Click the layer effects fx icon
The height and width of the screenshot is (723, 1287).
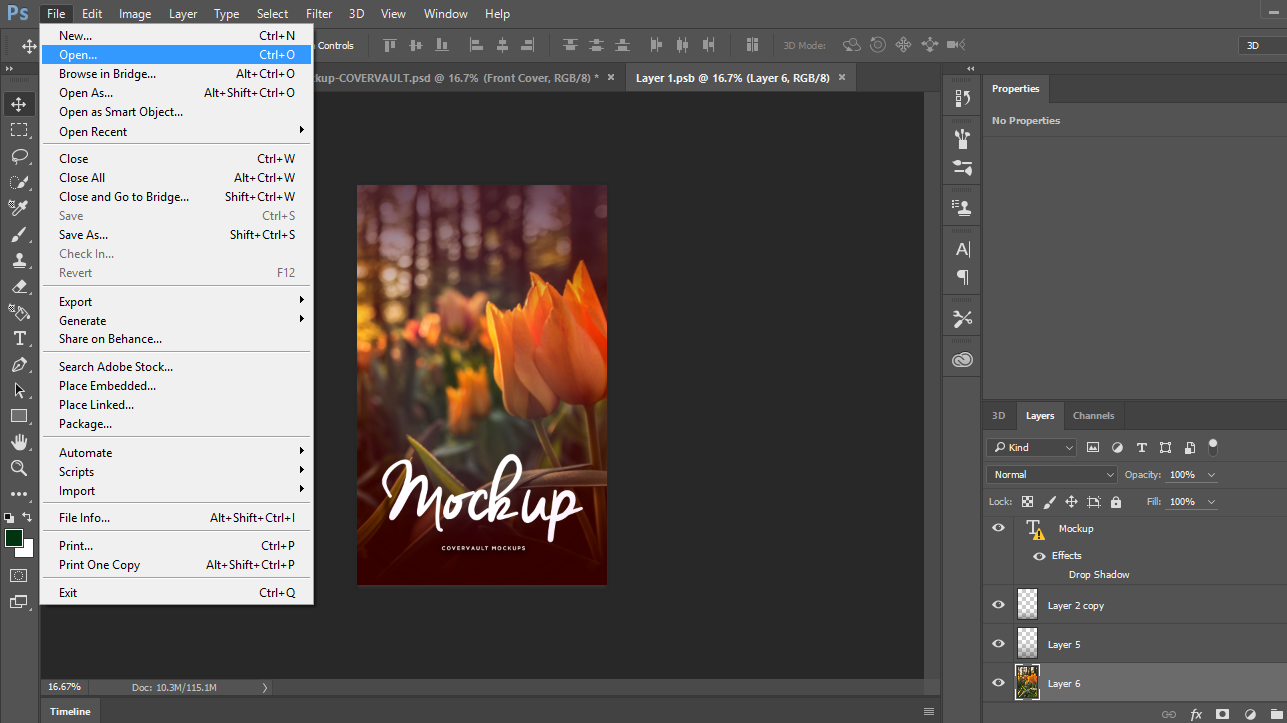point(1196,714)
